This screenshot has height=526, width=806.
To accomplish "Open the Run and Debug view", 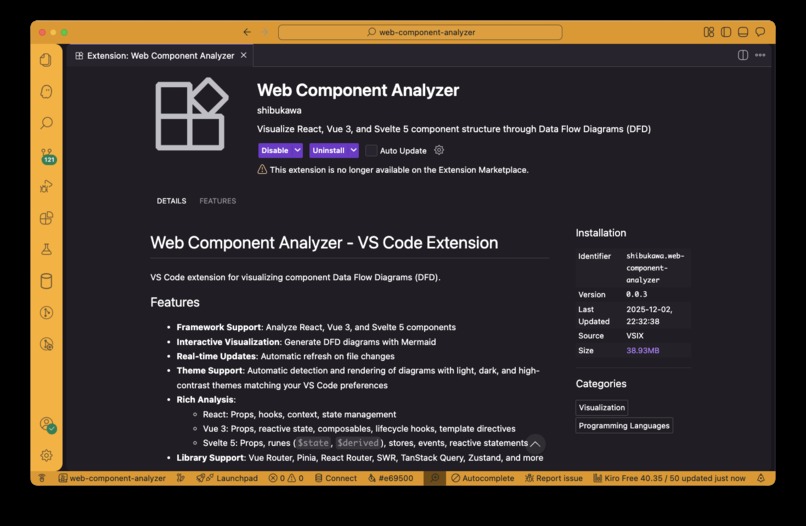I will 46,186.
